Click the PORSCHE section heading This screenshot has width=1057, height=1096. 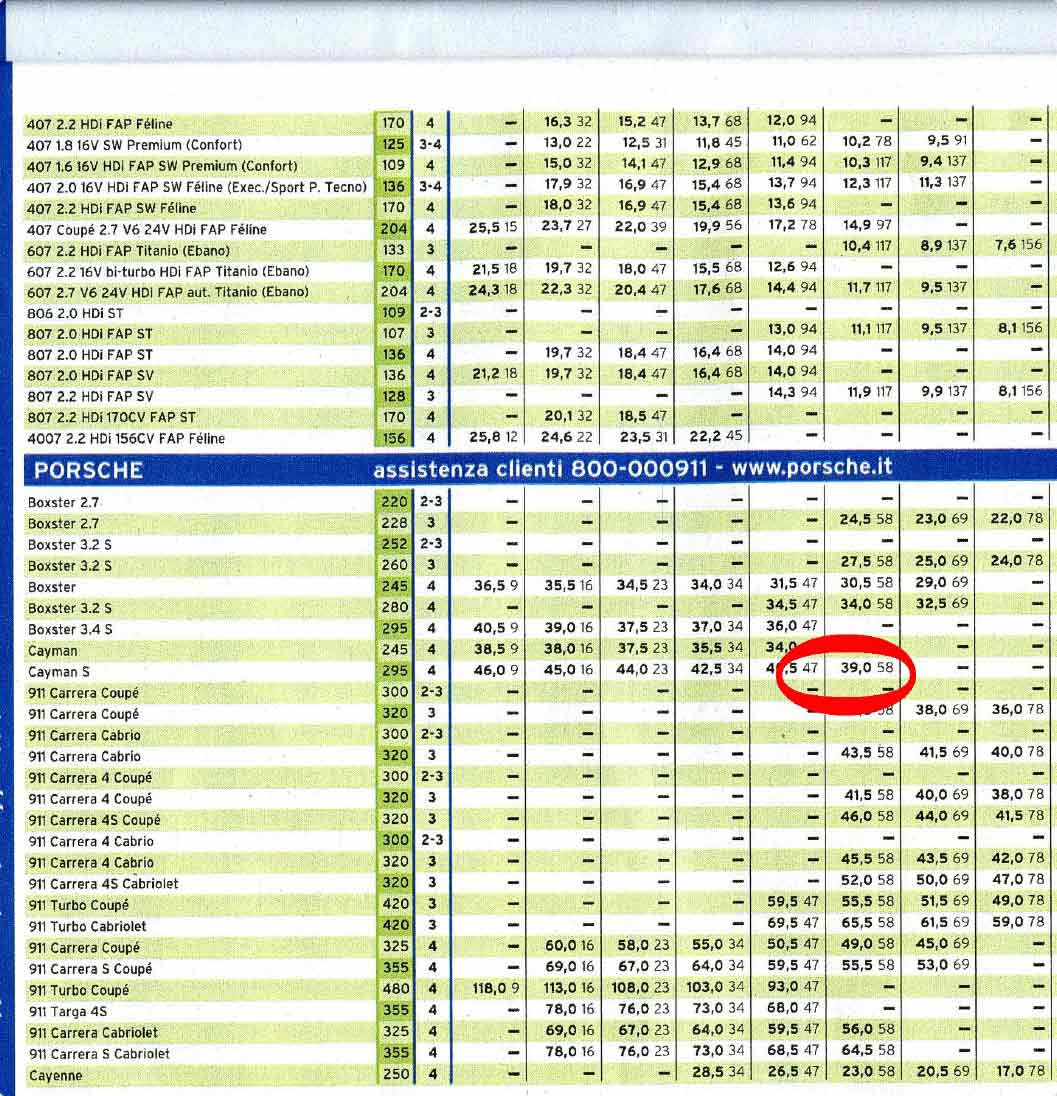click(89, 470)
